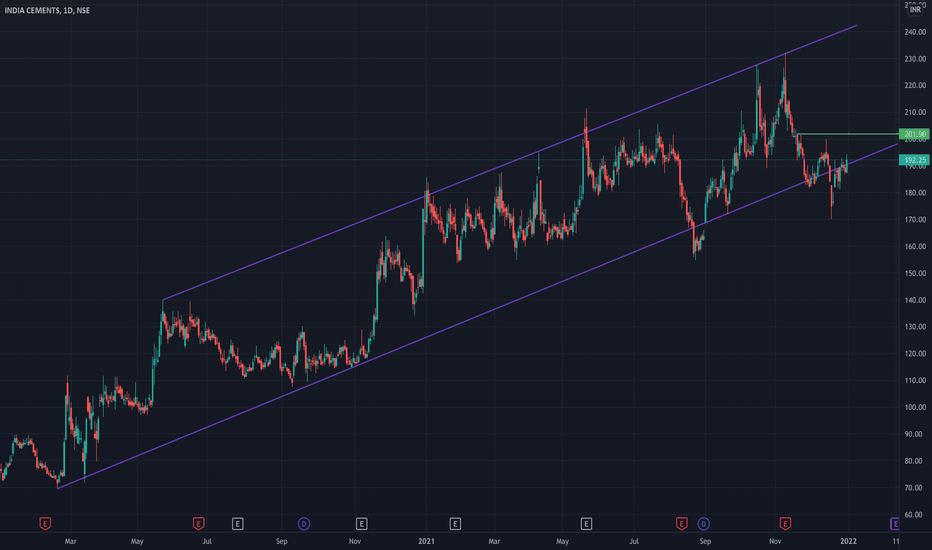
Task: Select the gray earnings marker near May 2021
Action: point(586,524)
